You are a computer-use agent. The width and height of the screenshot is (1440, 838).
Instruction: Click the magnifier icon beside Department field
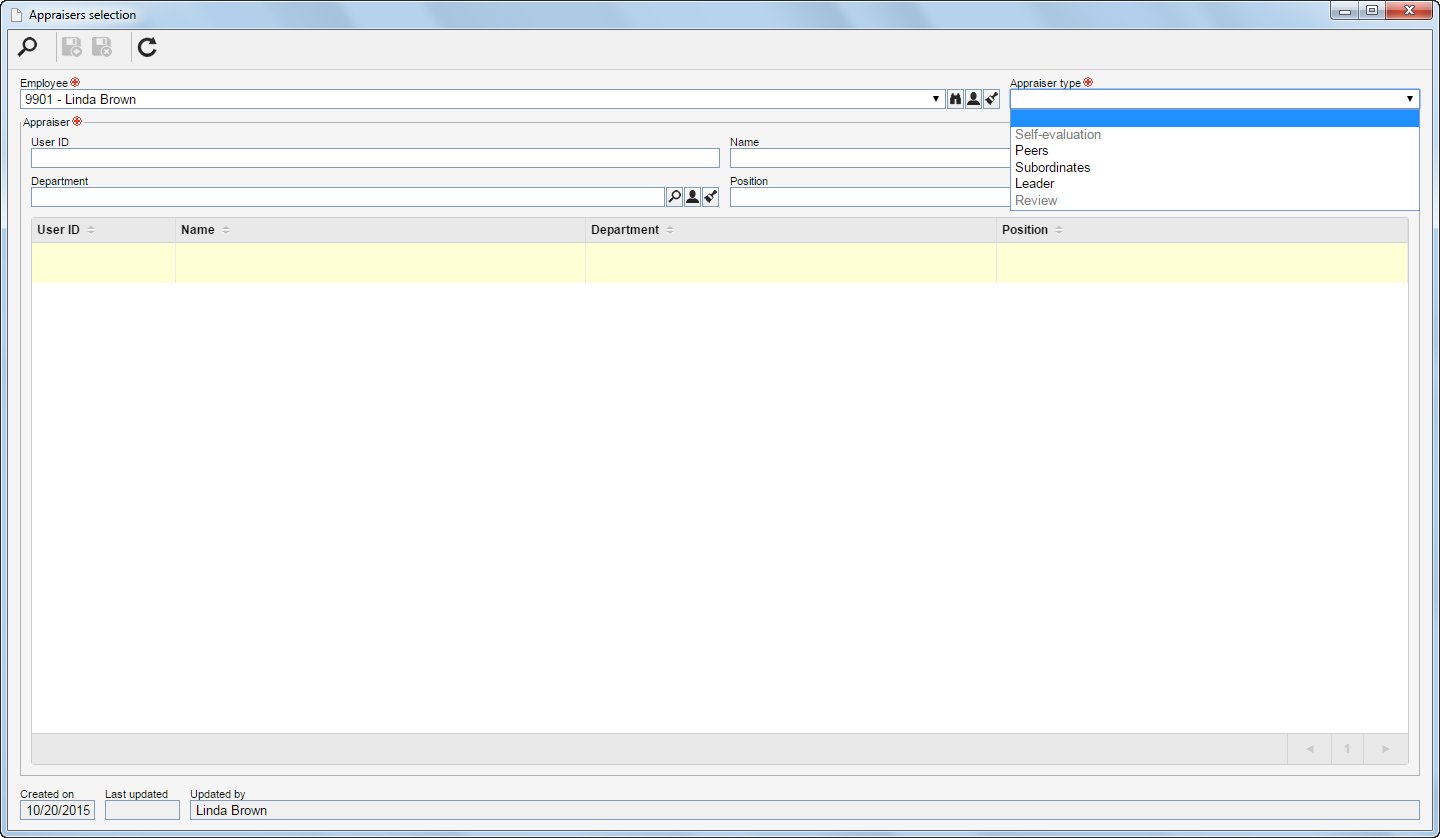point(674,197)
